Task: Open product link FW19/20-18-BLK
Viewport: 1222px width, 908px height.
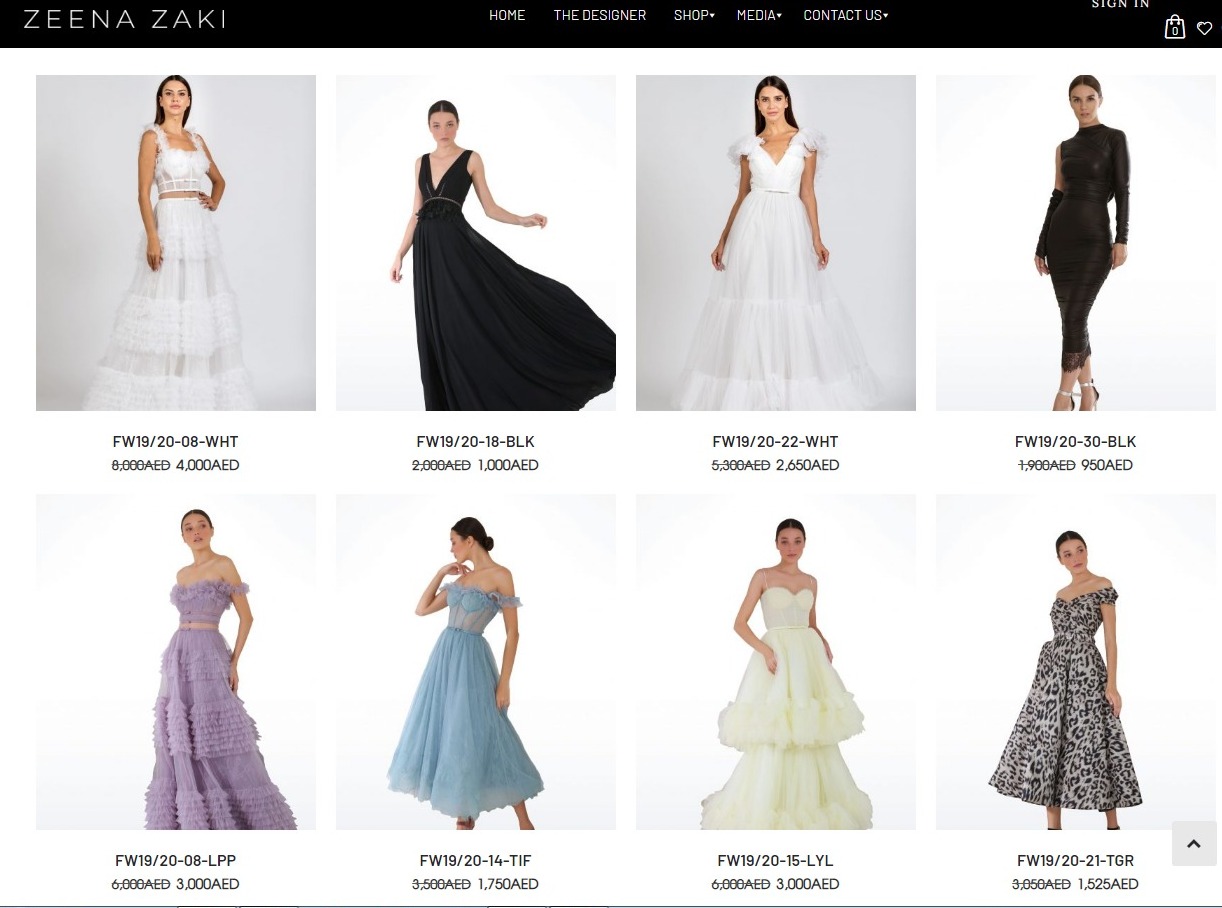Action: pyautogui.click(x=476, y=441)
